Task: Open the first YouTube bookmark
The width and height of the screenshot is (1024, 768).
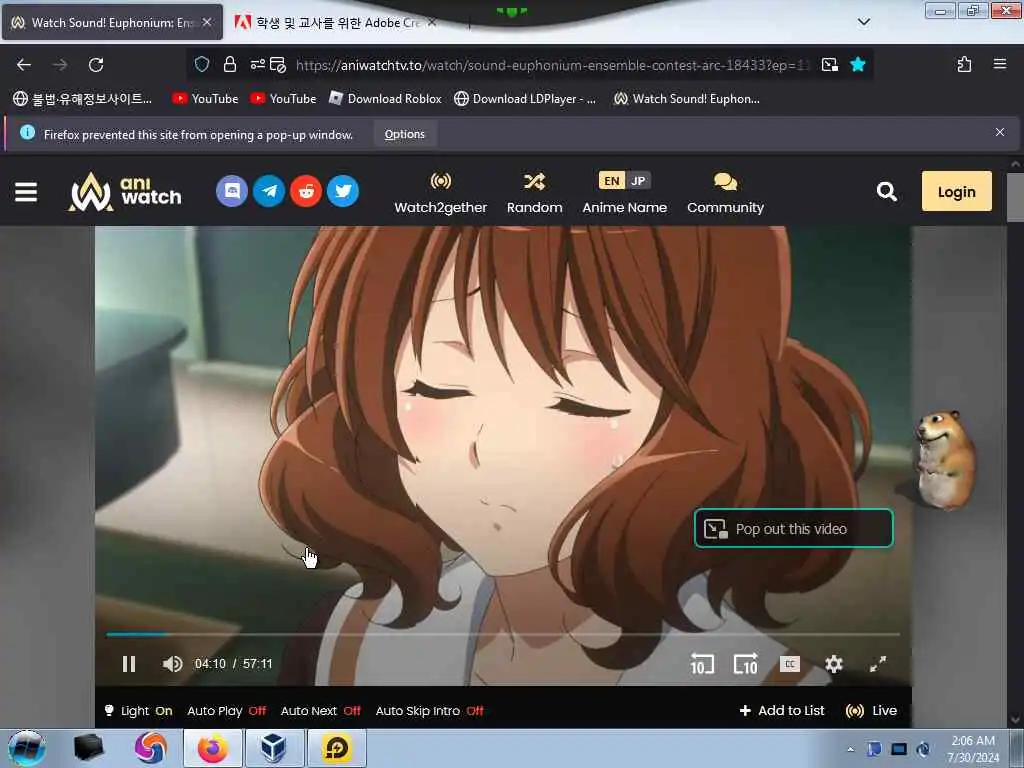Action: [x=205, y=99]
